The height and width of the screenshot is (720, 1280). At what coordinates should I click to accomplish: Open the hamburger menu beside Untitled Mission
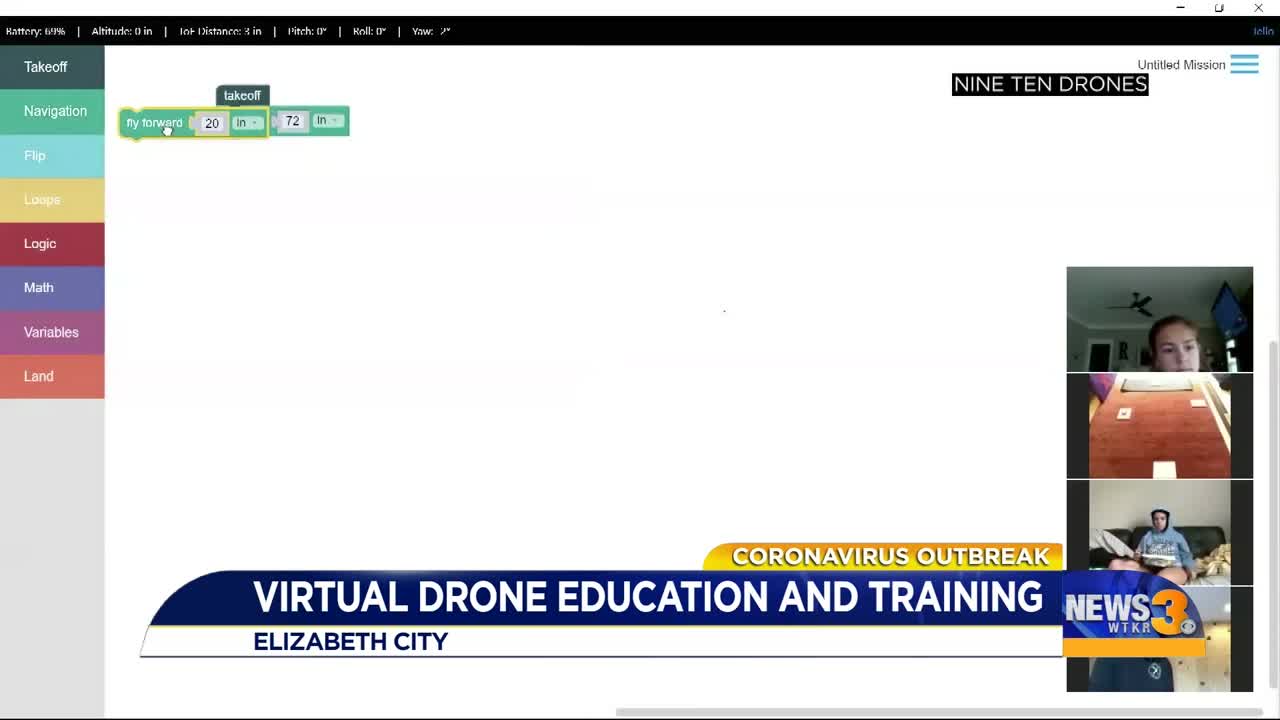pos(1244,65)
